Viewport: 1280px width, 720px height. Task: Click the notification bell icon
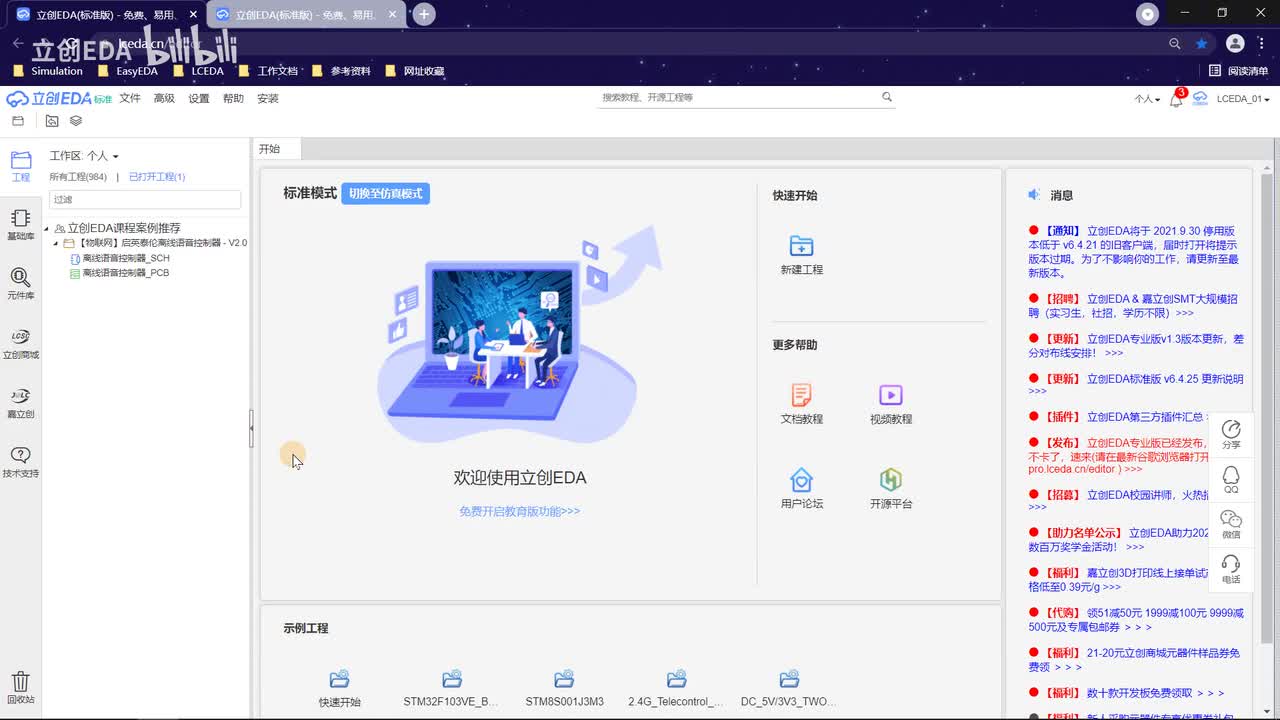click(x=1176, y=99)
